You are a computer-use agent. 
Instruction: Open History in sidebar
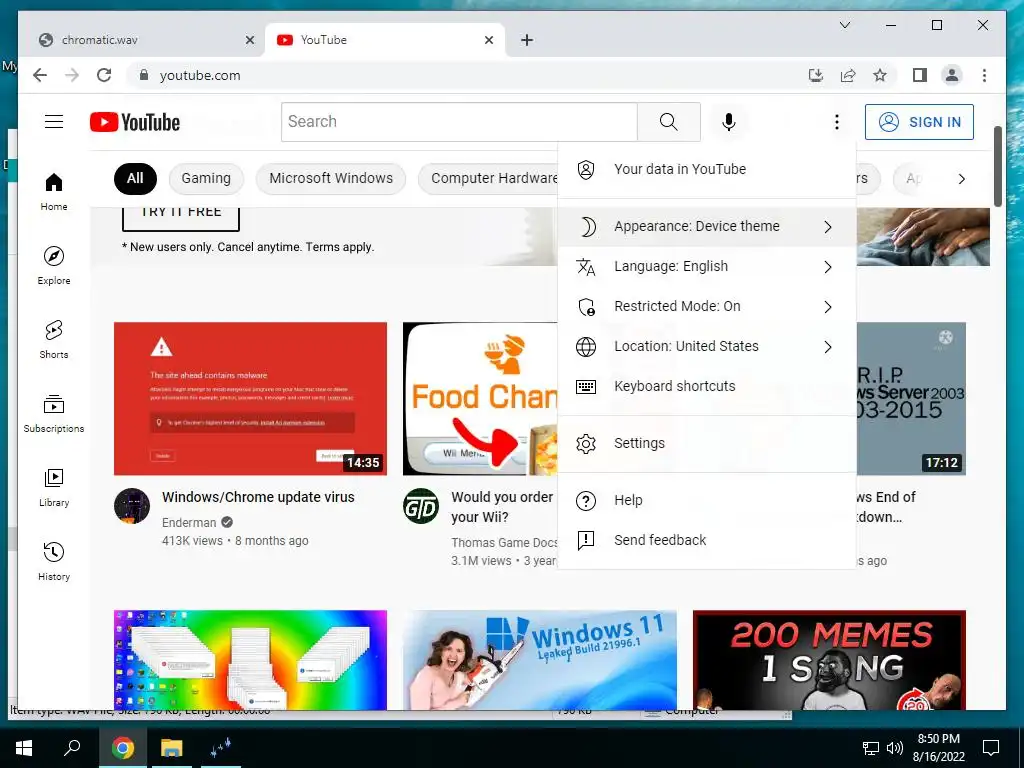click(54, 562)
